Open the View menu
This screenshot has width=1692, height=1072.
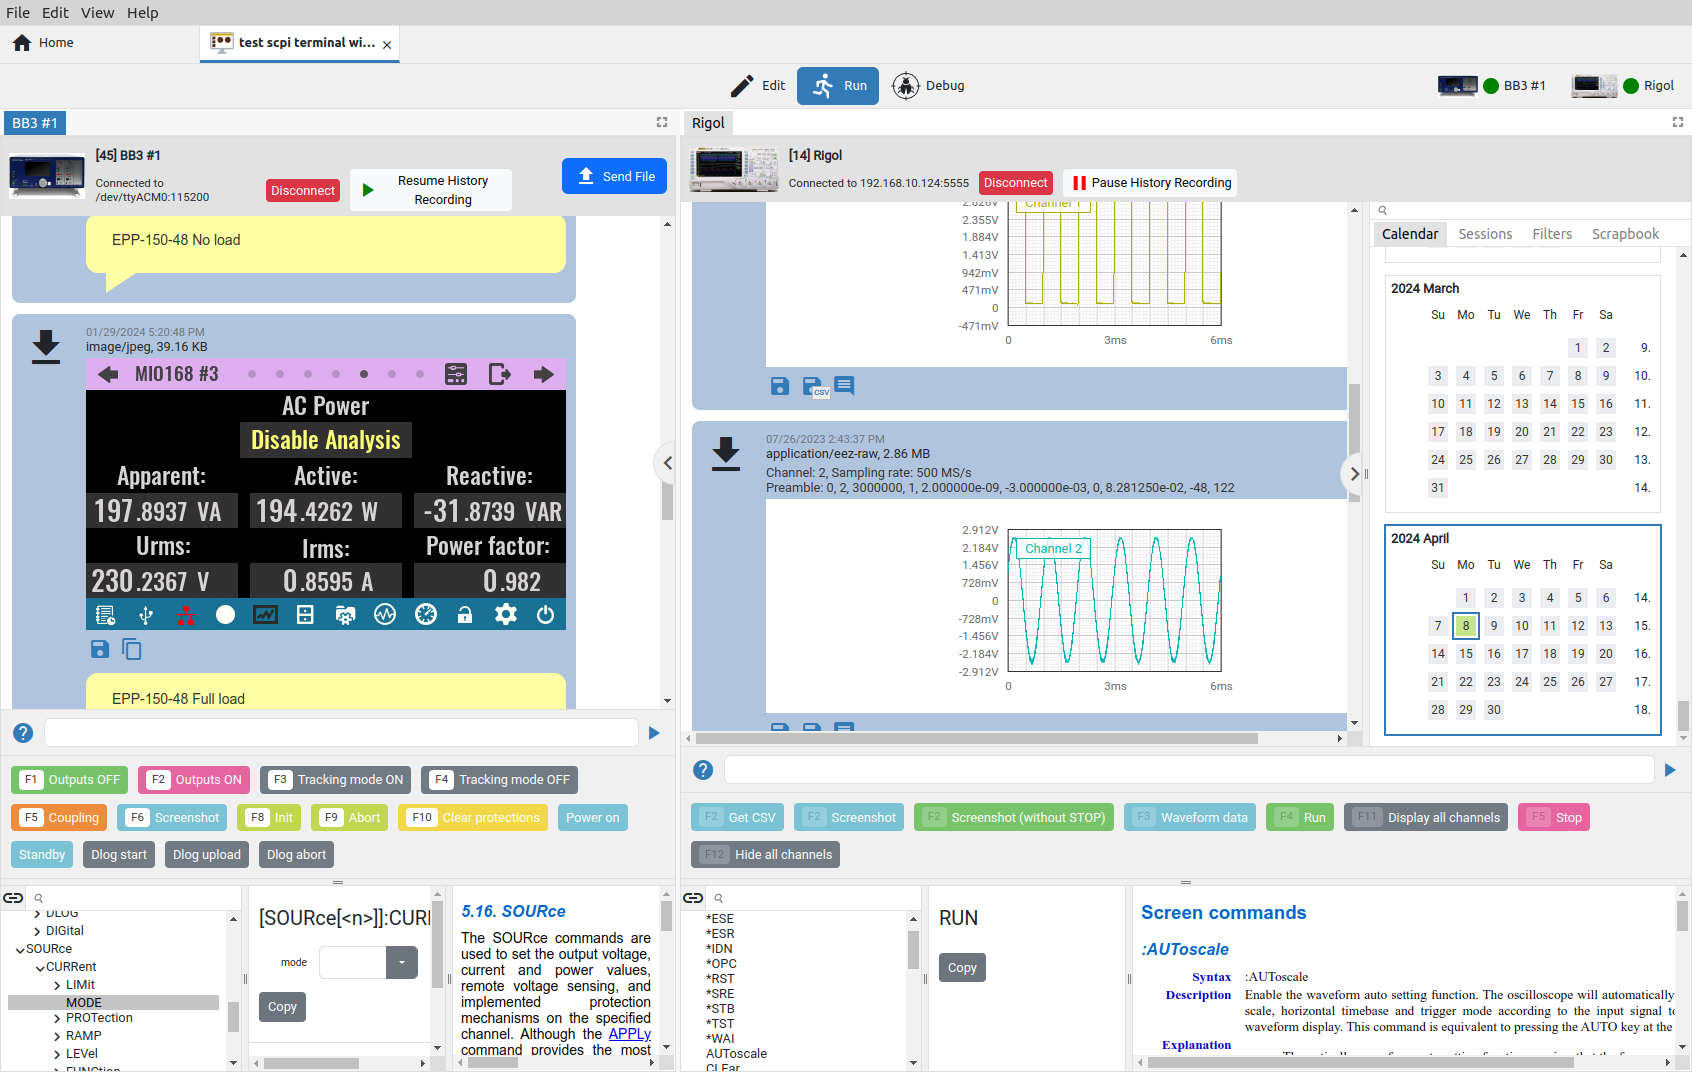click(x=98, y=13)
